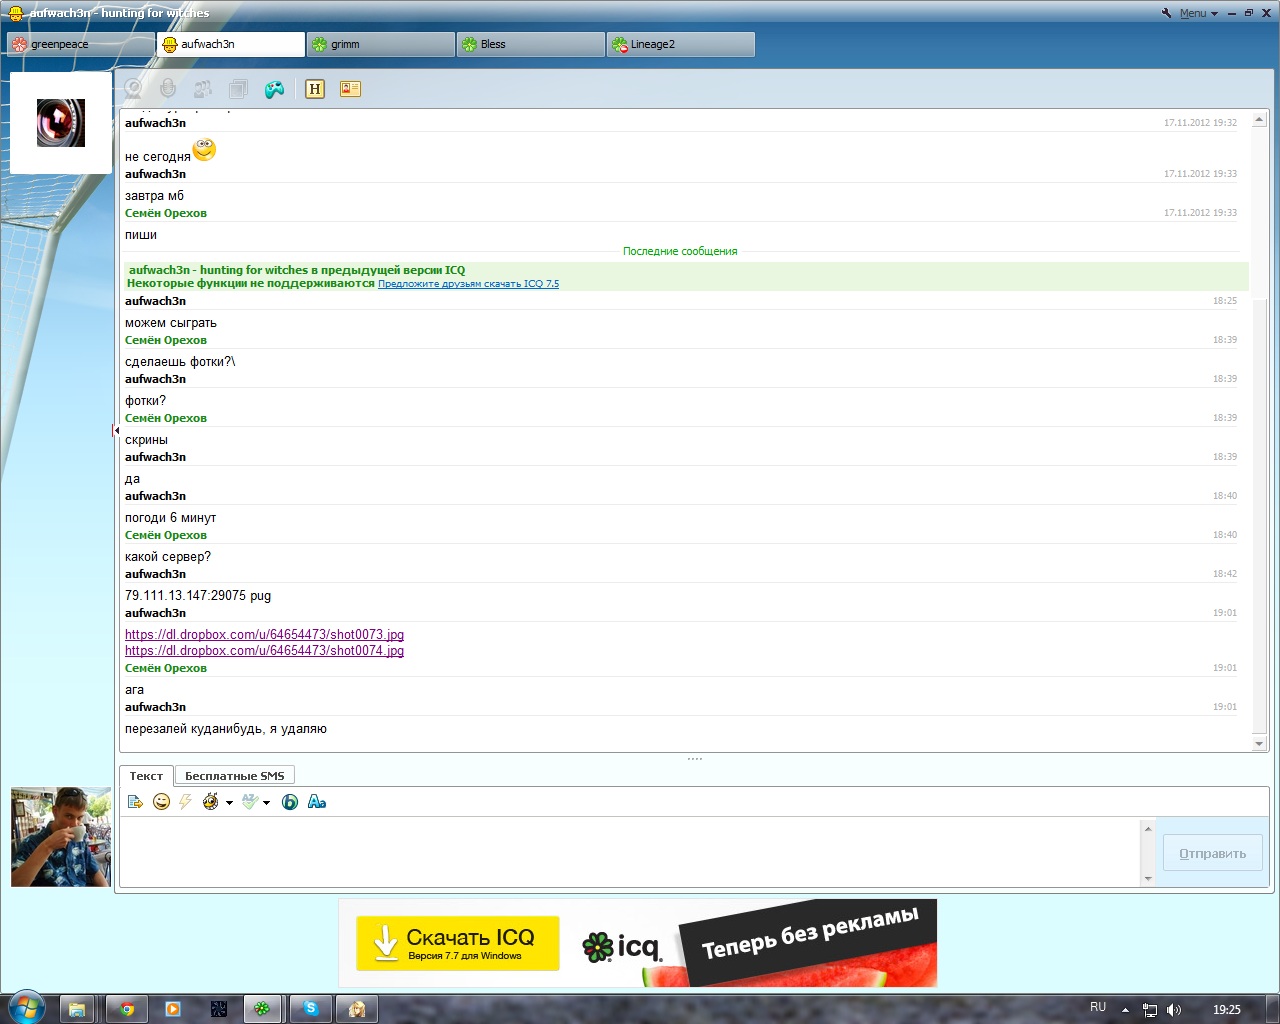The image size is (1280, 1024).
Task: Click the message 'можем сыграть'
Action: click(x=171, y=323)
